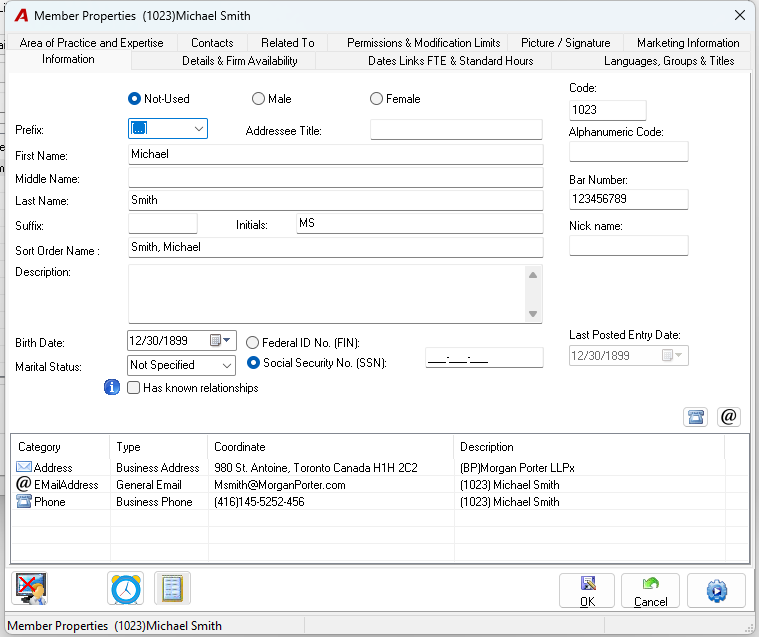Image resolution: width=759 pixels, height=637 pixels.
Task: Click the Initials field containing MS
Action: [420, 223]
